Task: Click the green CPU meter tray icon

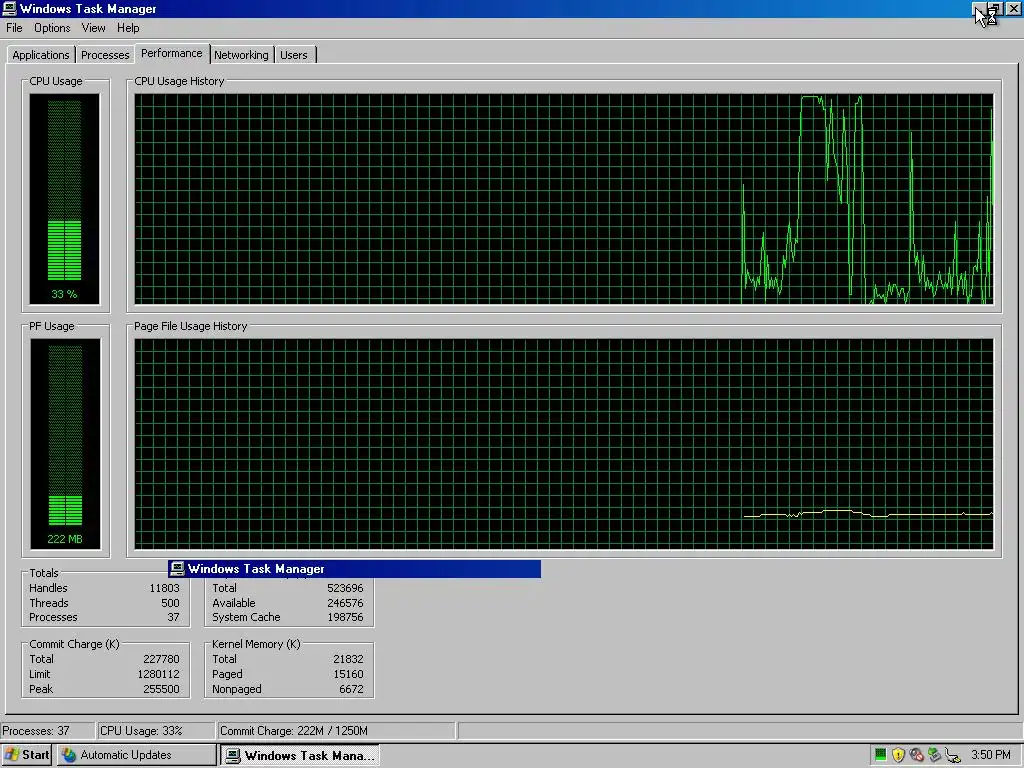Action: click(880, 755)
